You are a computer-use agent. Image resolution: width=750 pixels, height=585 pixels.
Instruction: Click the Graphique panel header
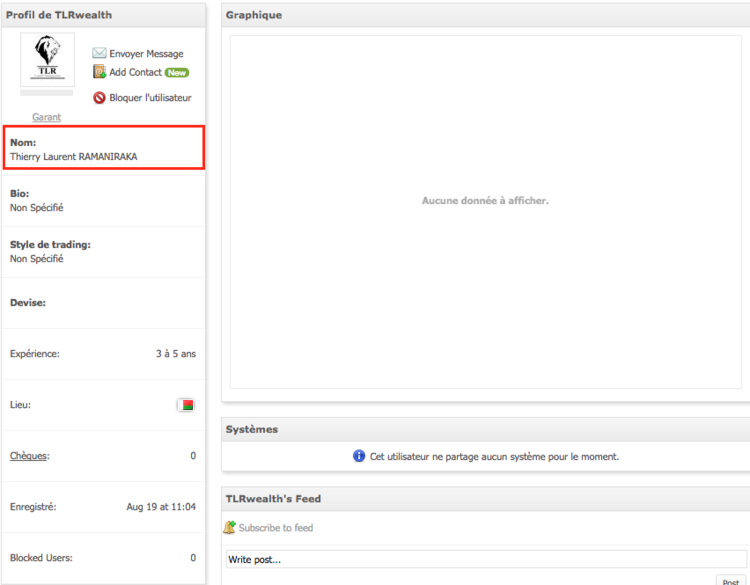254,15
